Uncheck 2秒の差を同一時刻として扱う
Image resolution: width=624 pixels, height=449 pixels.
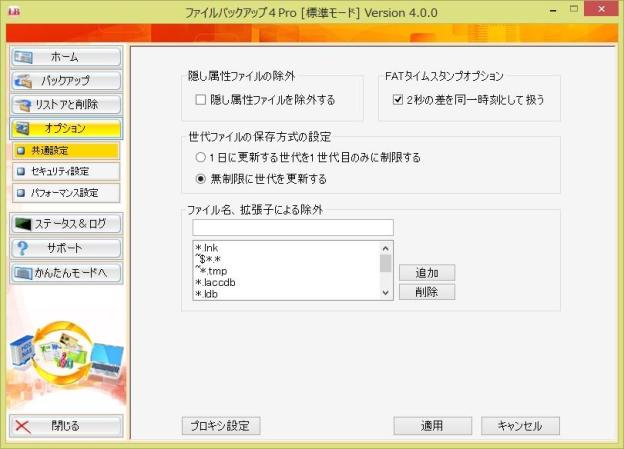coord(398,100)
